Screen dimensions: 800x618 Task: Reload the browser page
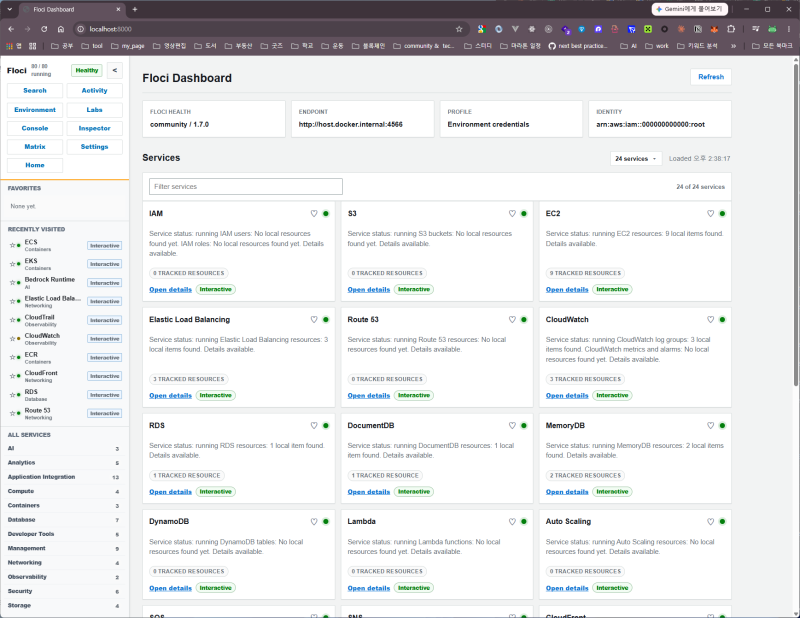(44, 29)
